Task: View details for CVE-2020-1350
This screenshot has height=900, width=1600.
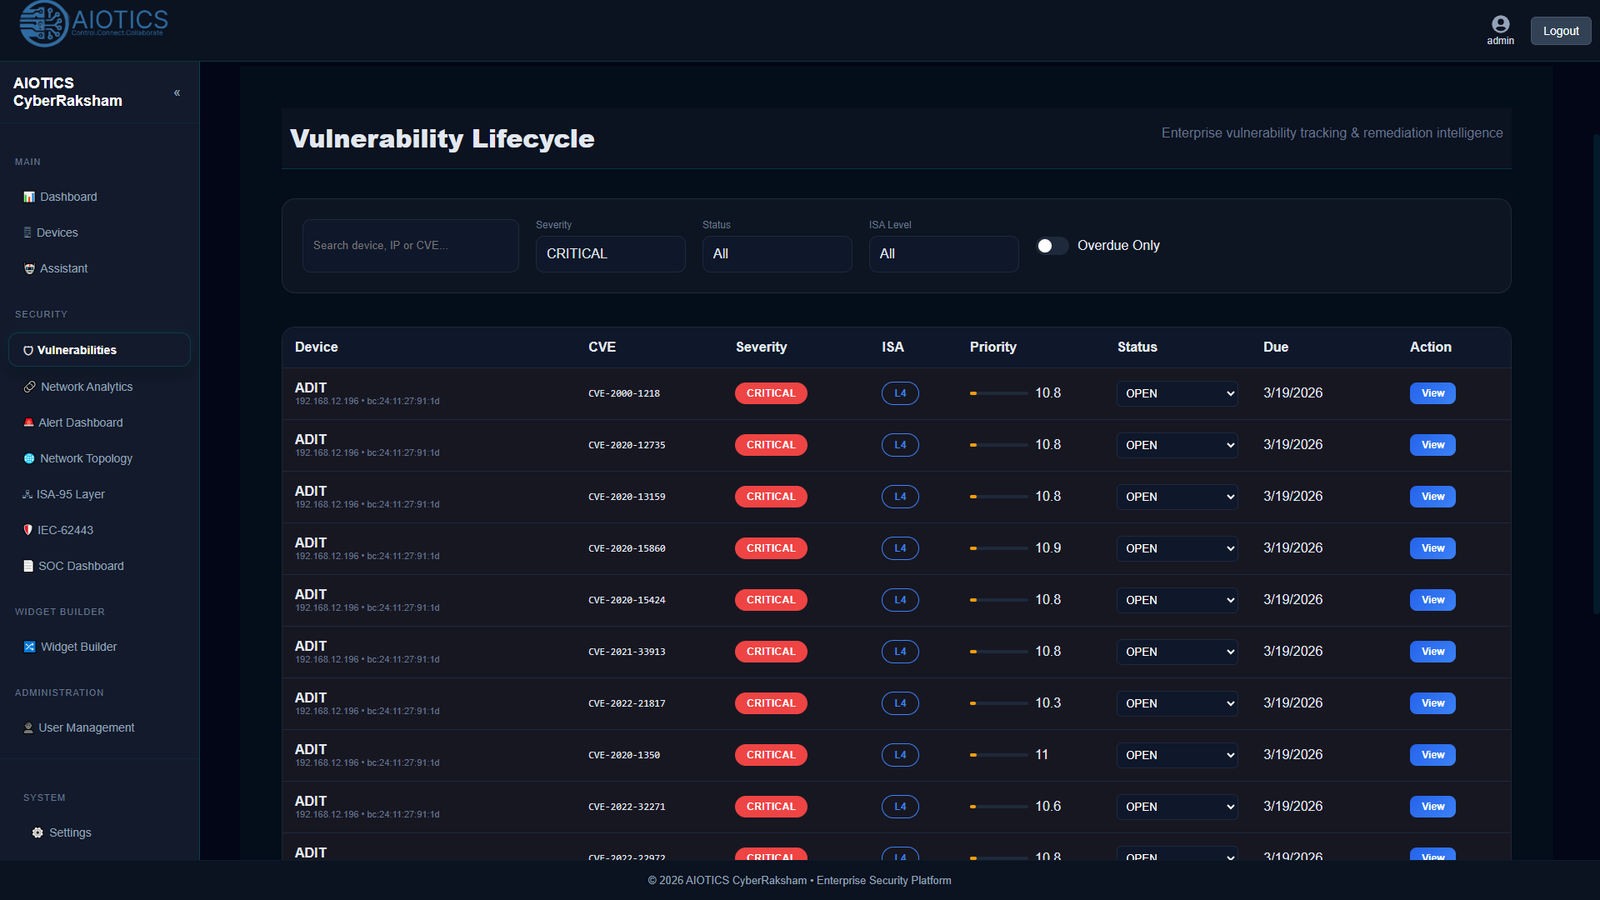Action: coord(1432,755)
